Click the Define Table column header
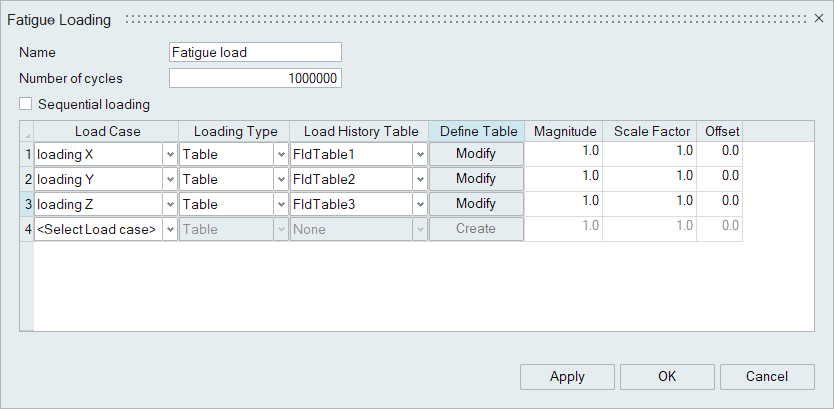834x409 pixels. 478,131
